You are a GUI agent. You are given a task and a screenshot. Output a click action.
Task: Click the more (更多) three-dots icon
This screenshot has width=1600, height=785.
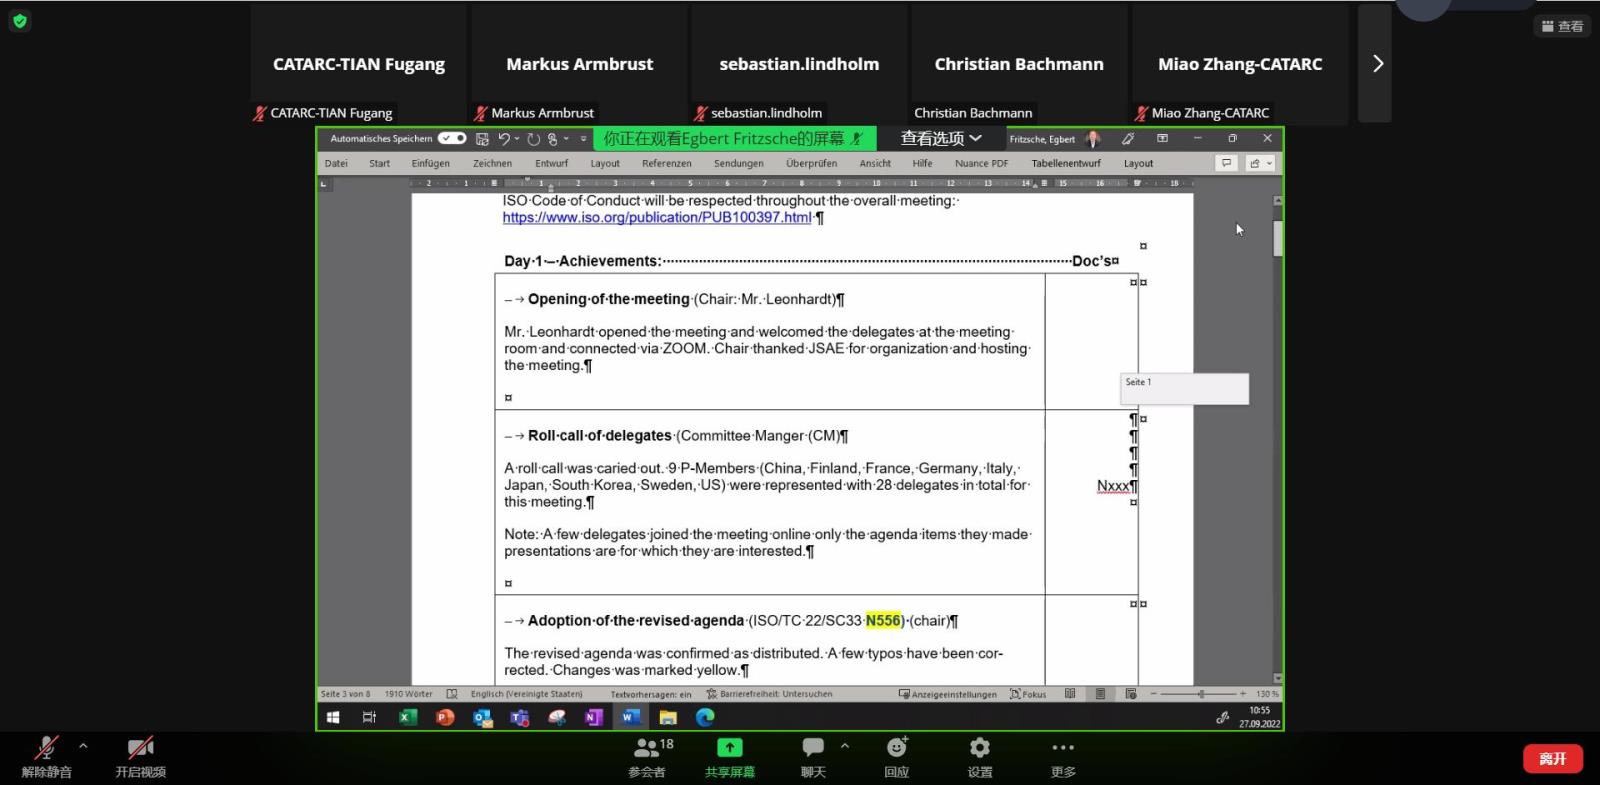point(1063,748)
